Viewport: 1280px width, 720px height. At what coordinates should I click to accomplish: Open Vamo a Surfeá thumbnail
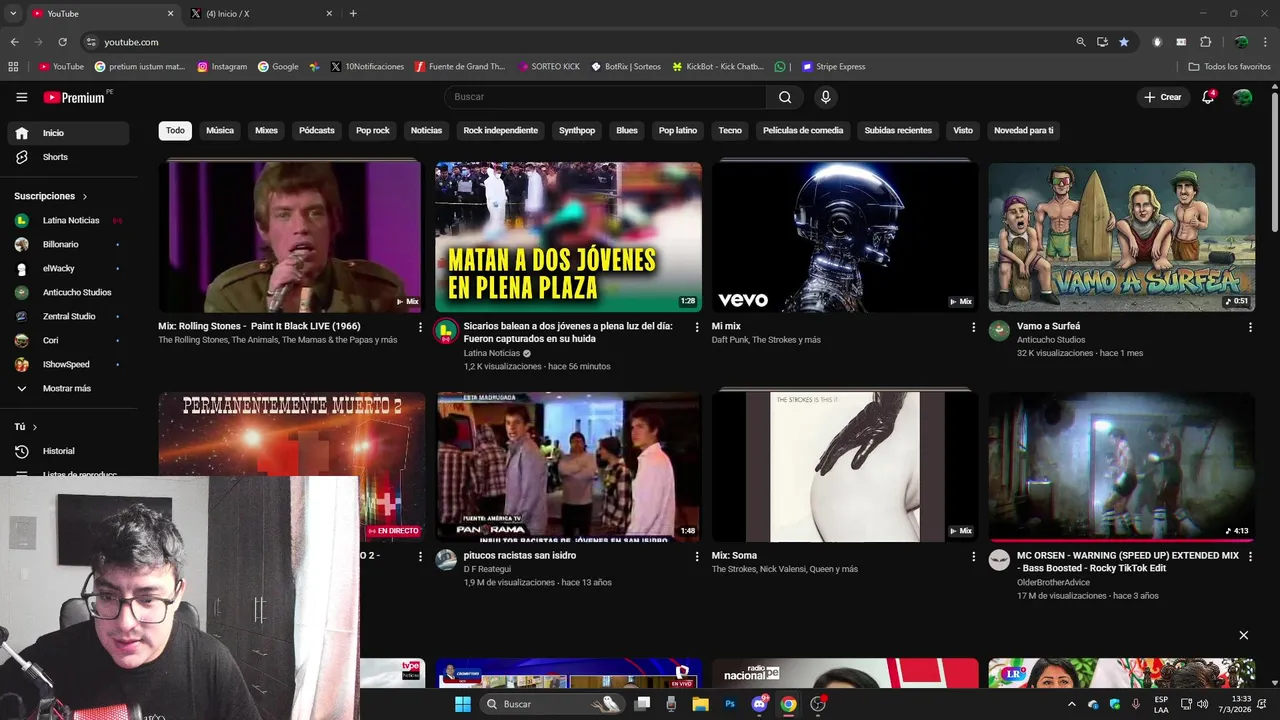1122,237
